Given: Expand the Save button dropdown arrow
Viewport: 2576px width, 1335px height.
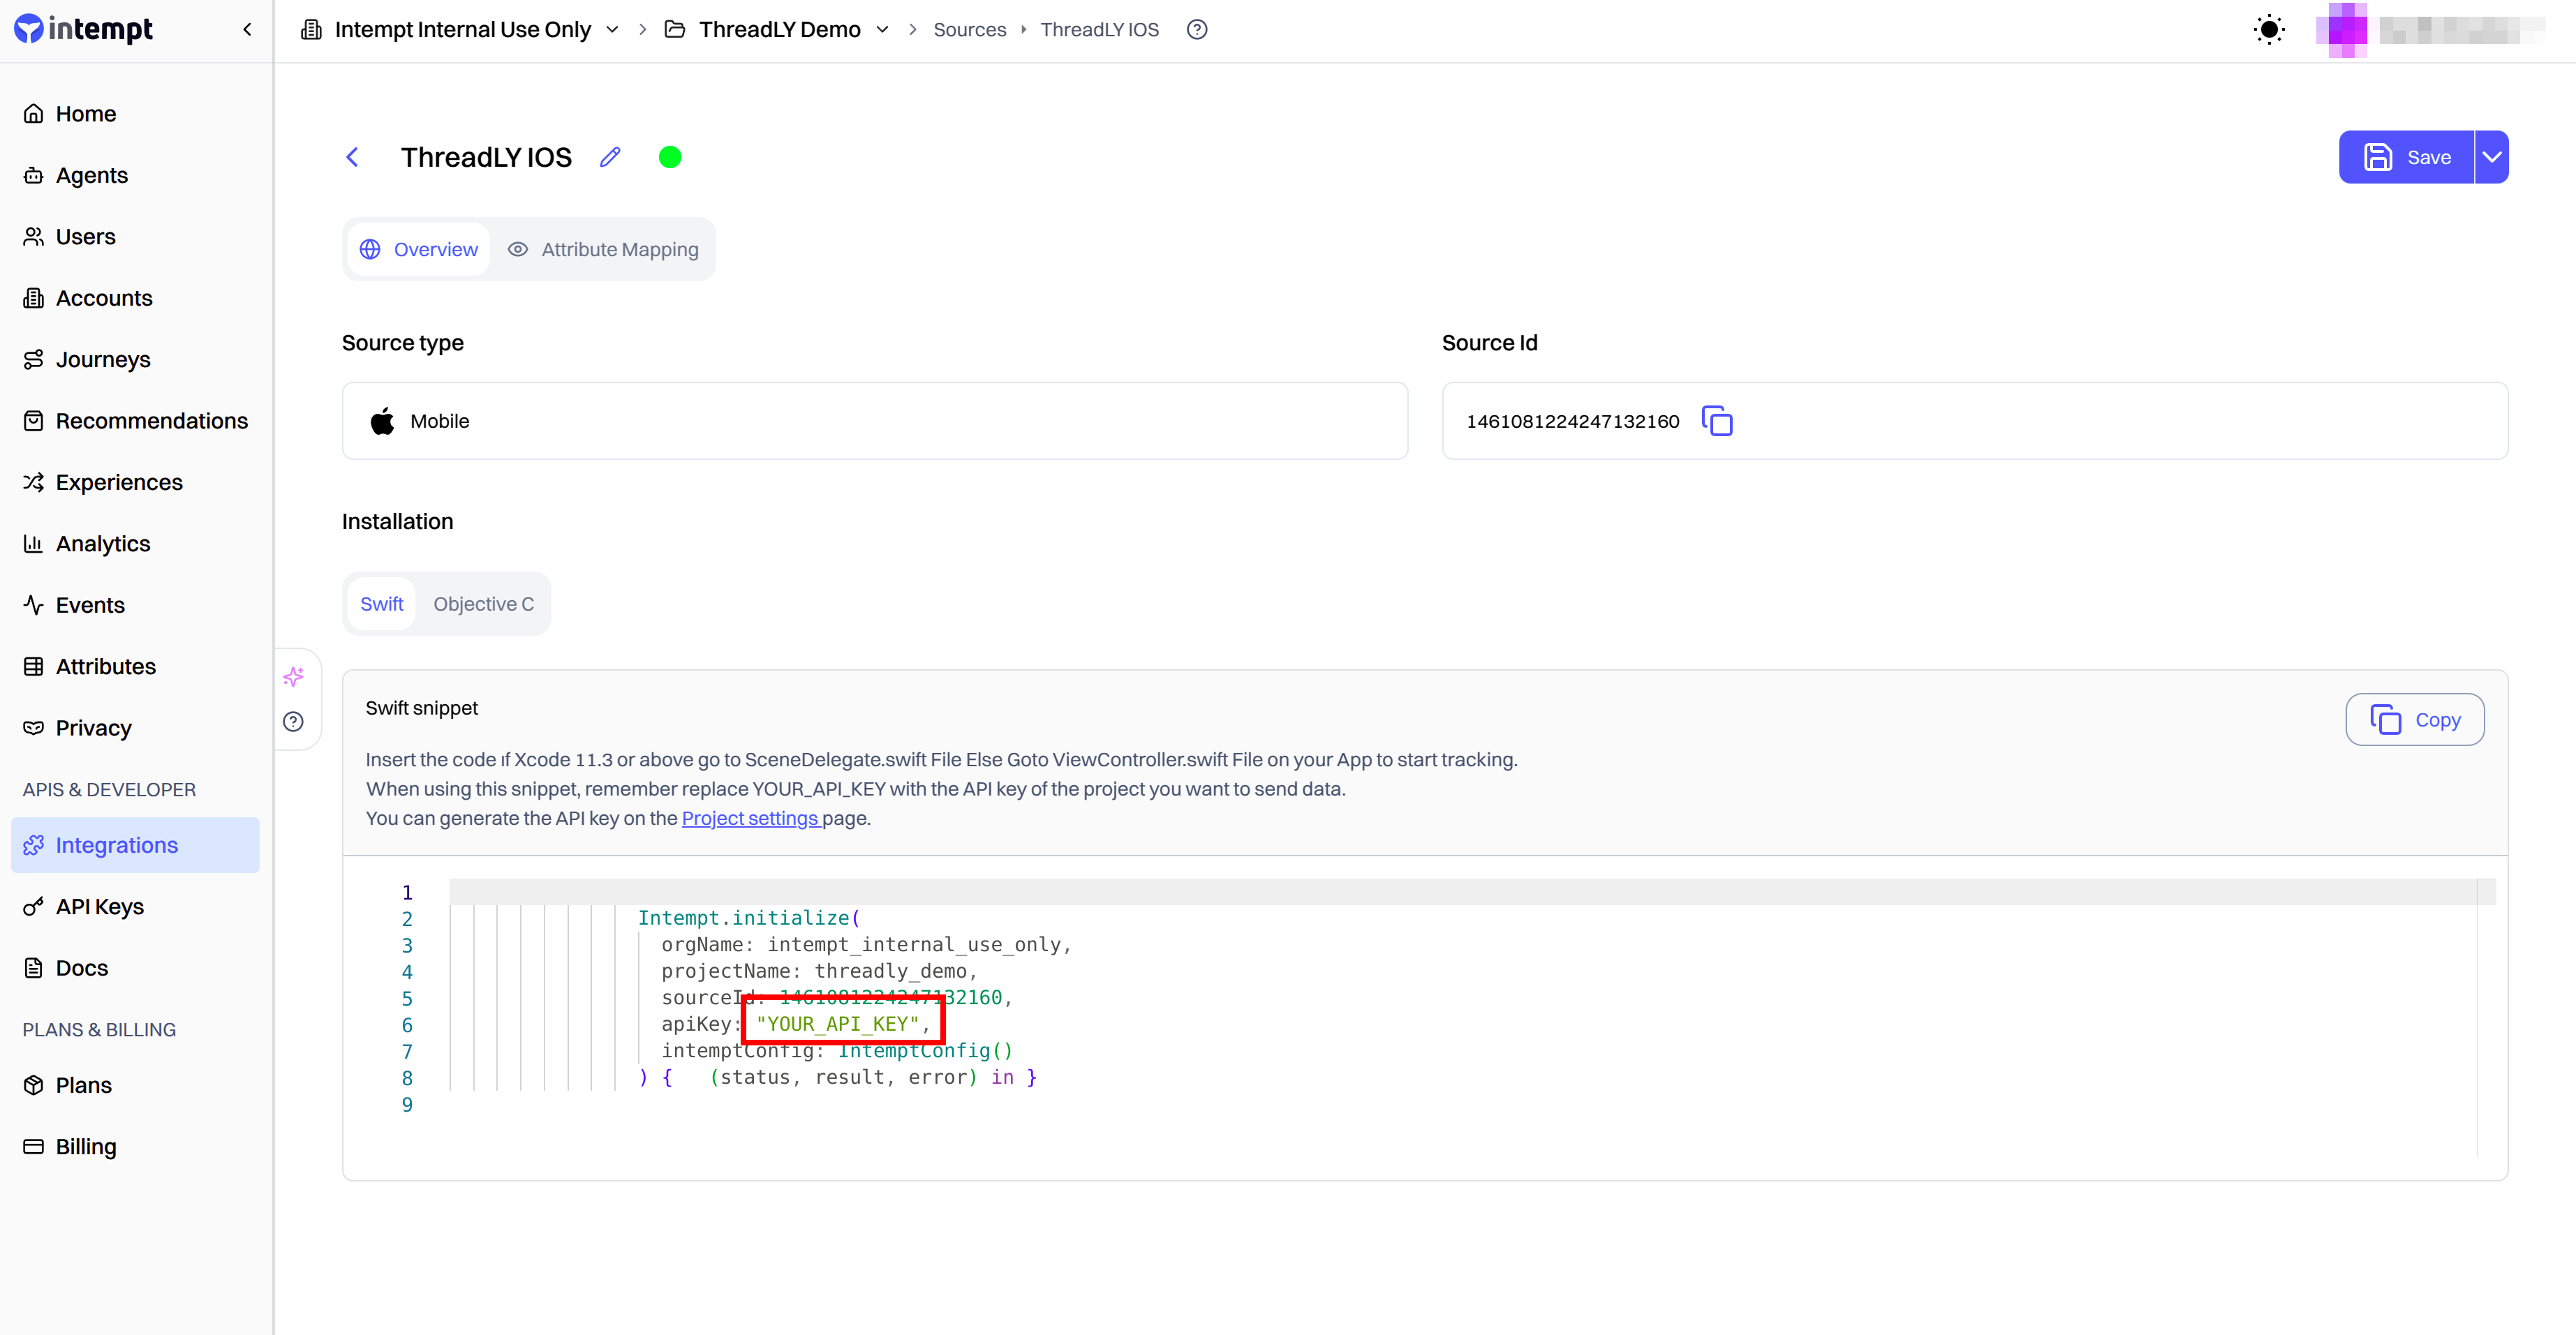Looking at the screenshot, I should tap(2492, 157).
